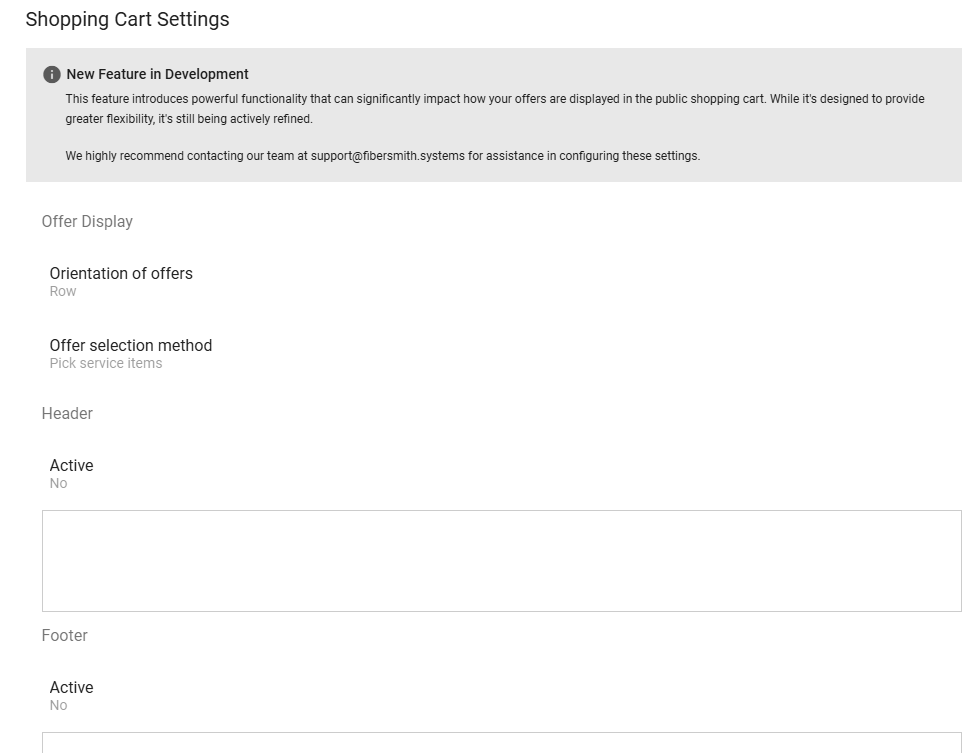Click inside the Footer content text box
Screen dimensions: 977x753
tap(501, 743)
